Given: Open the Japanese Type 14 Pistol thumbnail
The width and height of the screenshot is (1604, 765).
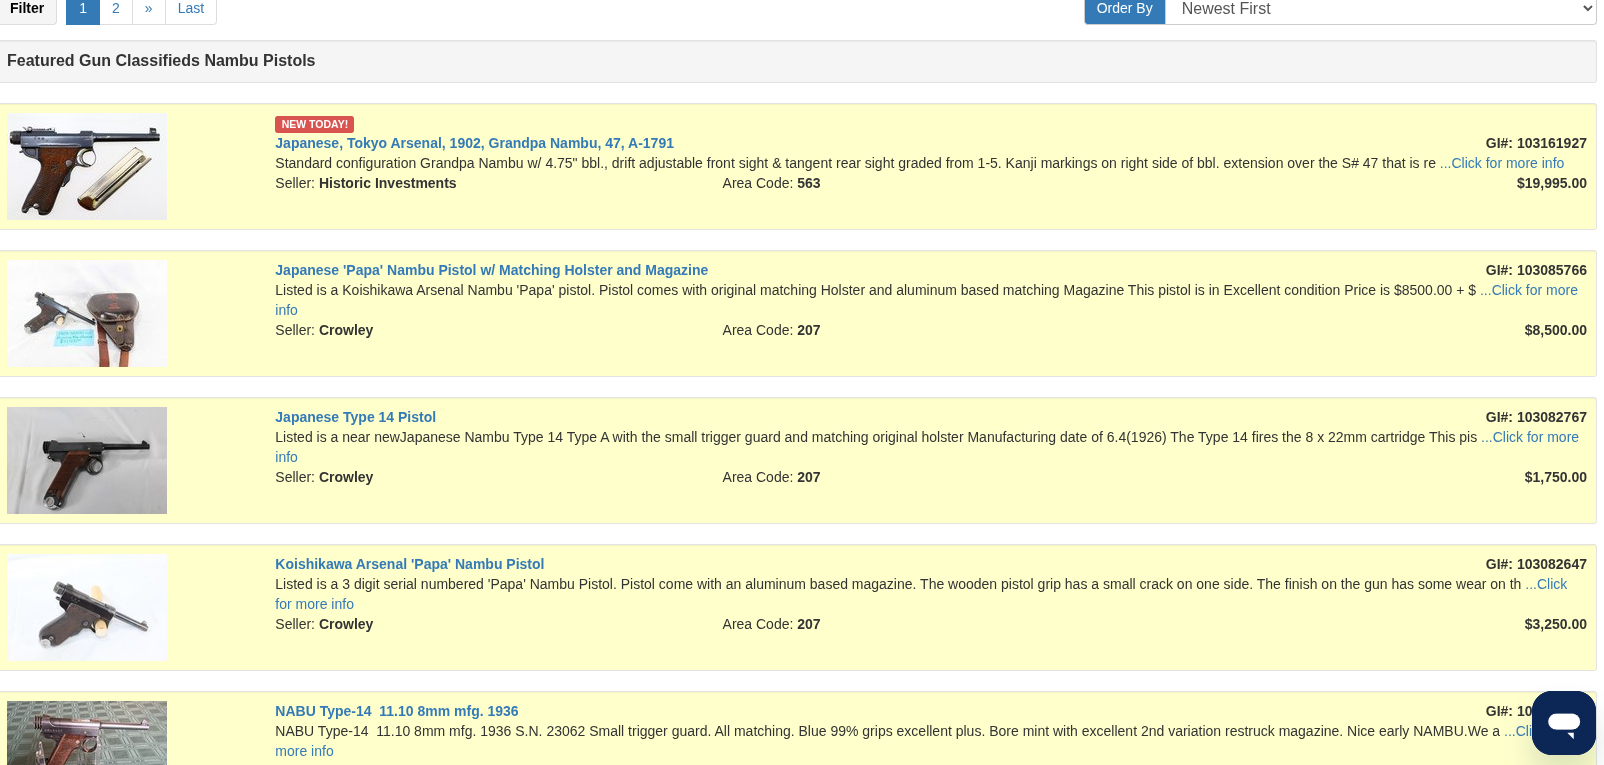Looking at the screenshot, I should click(x=87, y=461).
